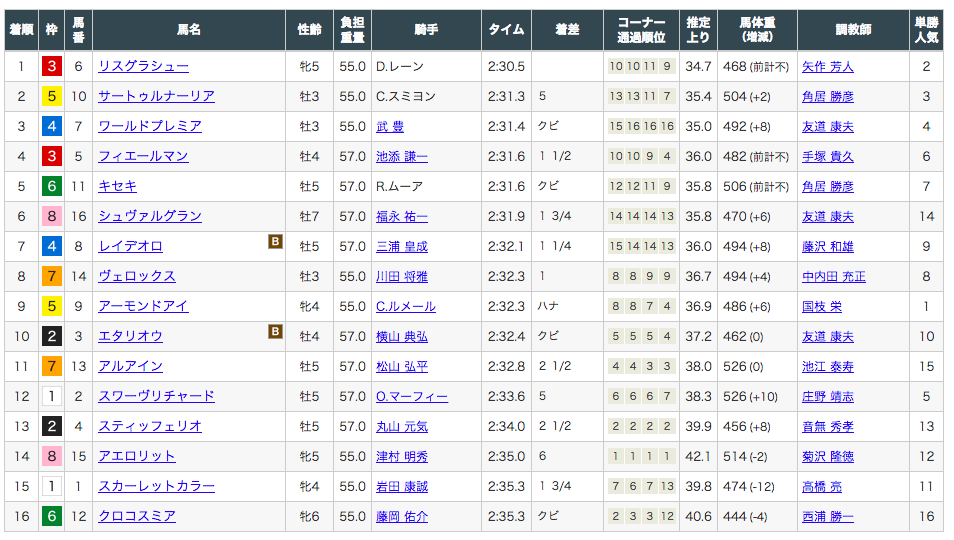Image resolution: width=954 pixels, height=540 pixels.
Task: Click white frame badge 1 in スワーヴリチャード row
Action: coord(52,396)
